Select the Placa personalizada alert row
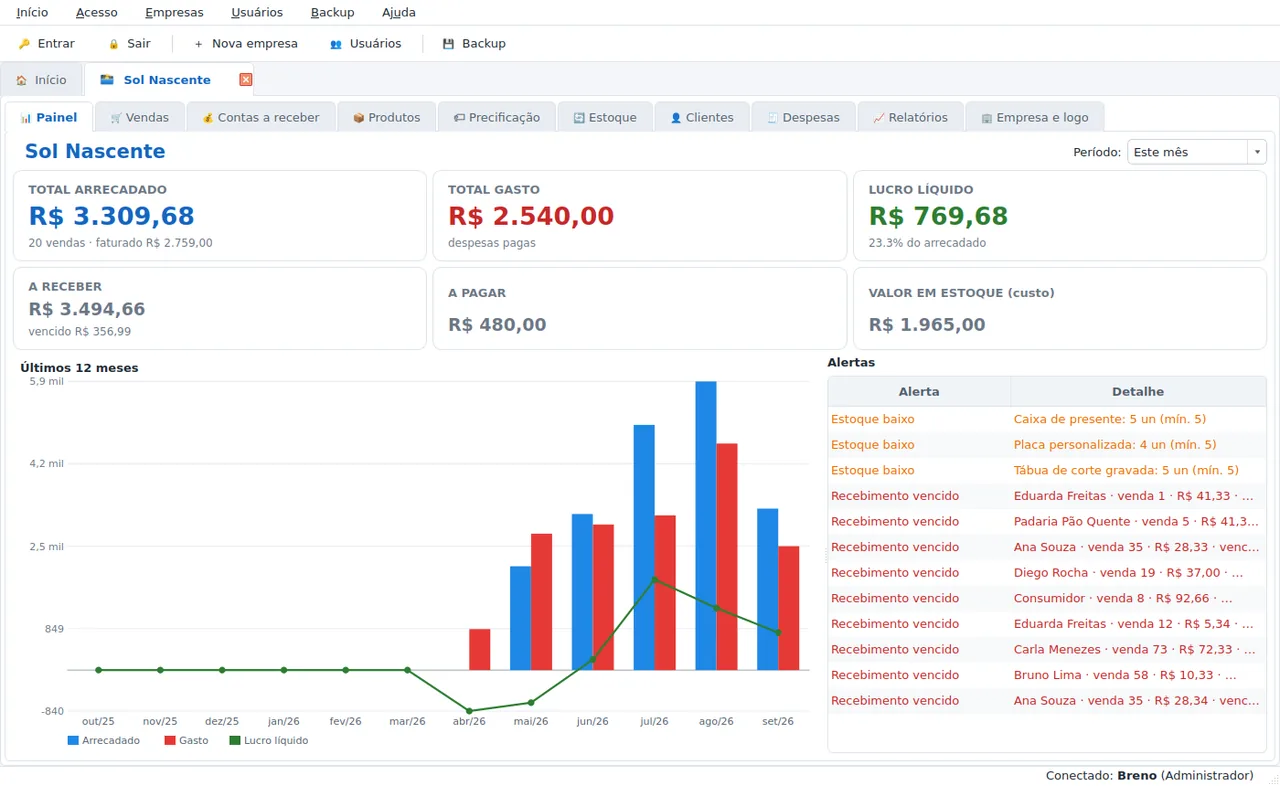 [1047, 445]
